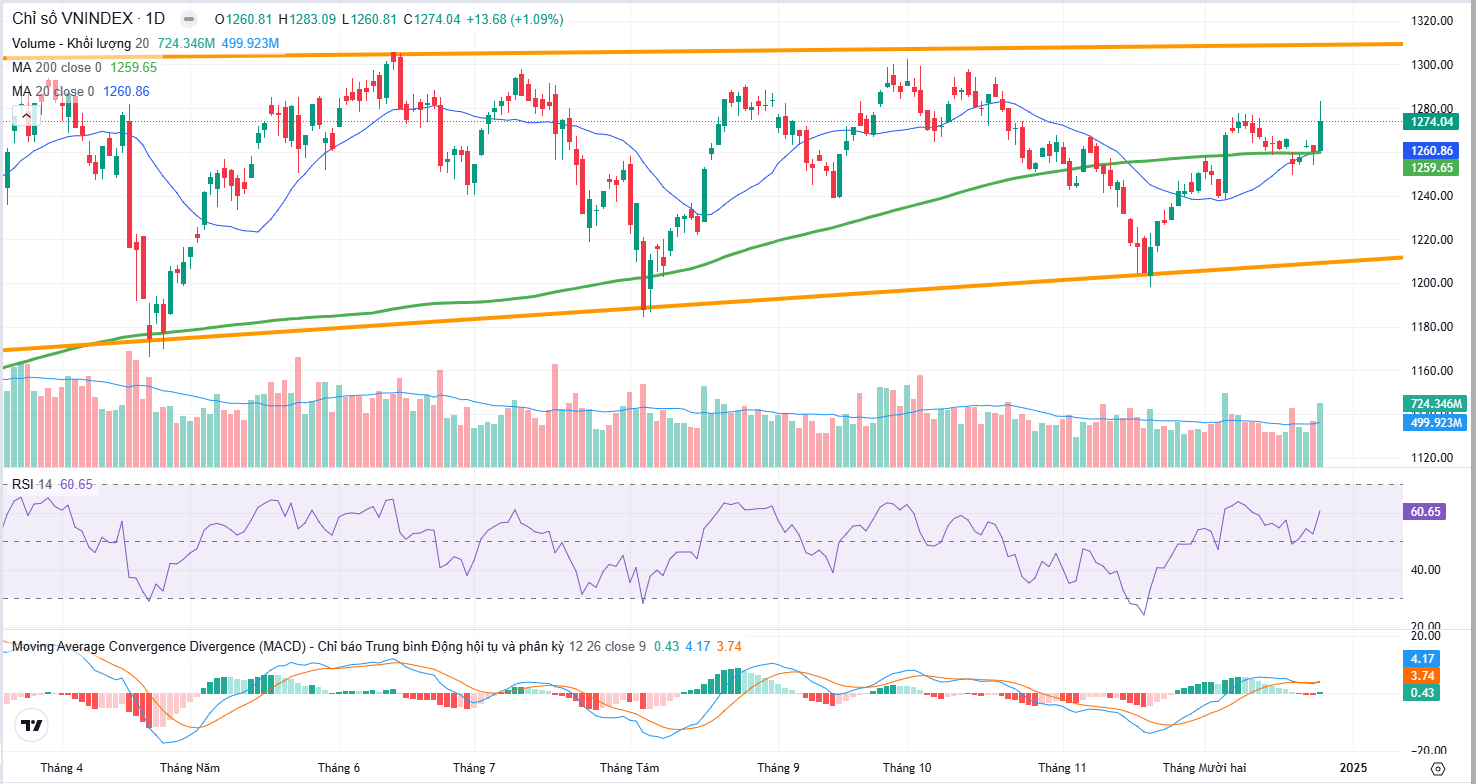
Task: Click the 40.00 RSI scale value
Action: pos(1424,570)
